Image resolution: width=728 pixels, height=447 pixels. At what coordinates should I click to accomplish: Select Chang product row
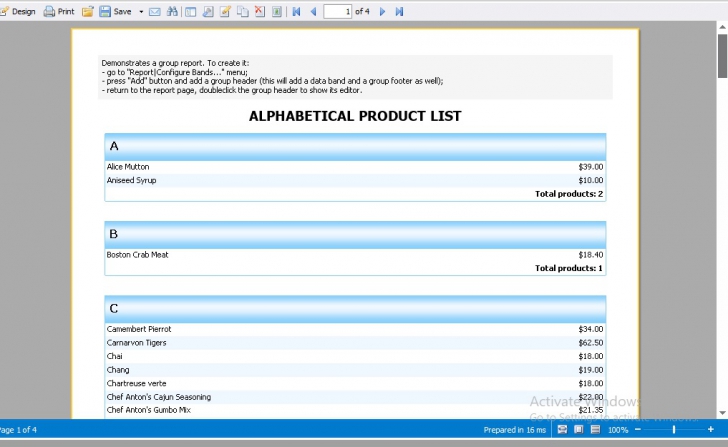pyautogui.click(x=355, y=370)
